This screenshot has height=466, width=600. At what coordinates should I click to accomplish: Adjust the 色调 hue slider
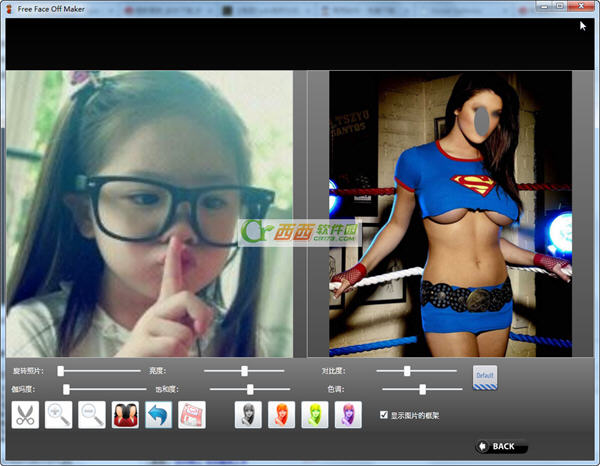pyautogui.click(x=422, y=389)
